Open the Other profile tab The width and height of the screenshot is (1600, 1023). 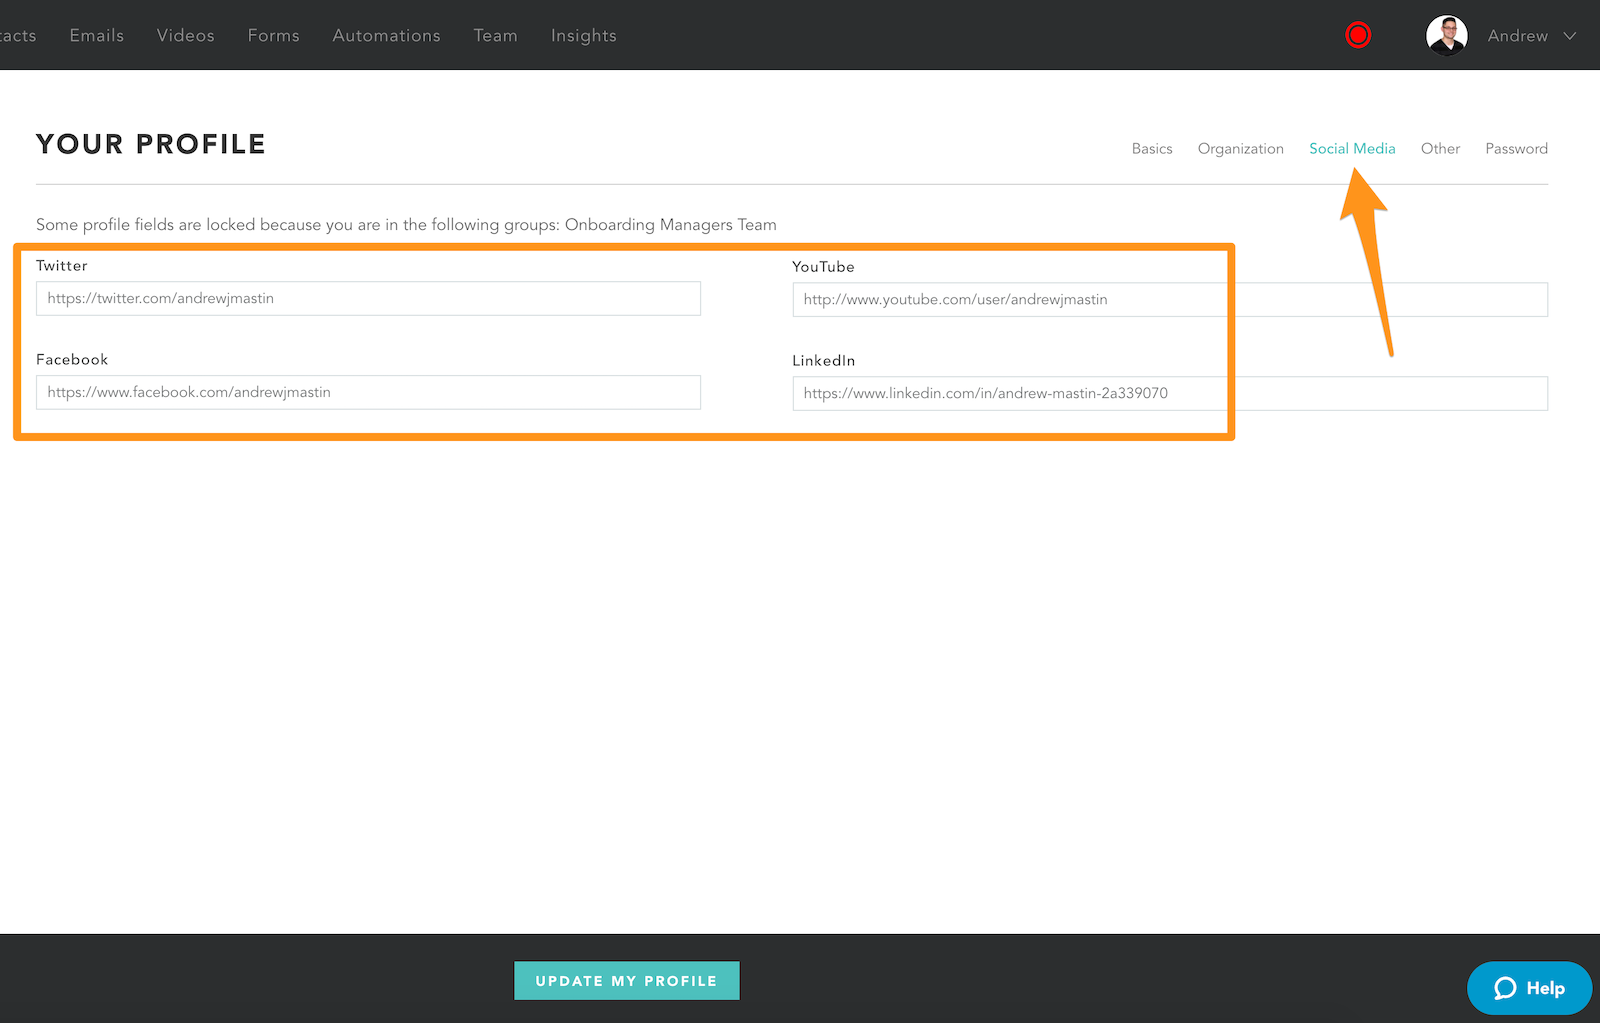1440,148
